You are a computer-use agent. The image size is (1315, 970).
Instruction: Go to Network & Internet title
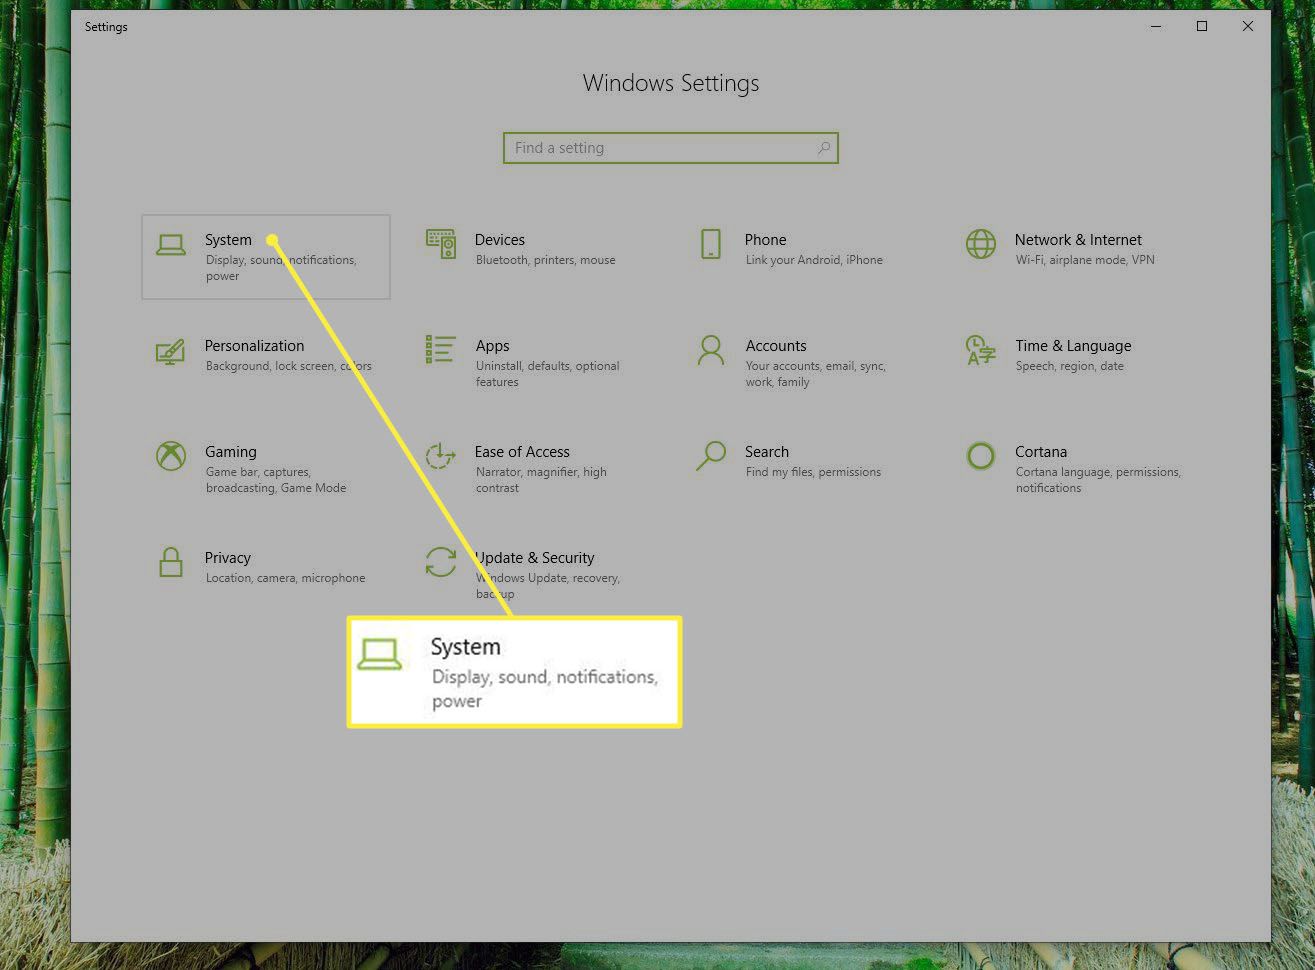tap(1078, 240)
